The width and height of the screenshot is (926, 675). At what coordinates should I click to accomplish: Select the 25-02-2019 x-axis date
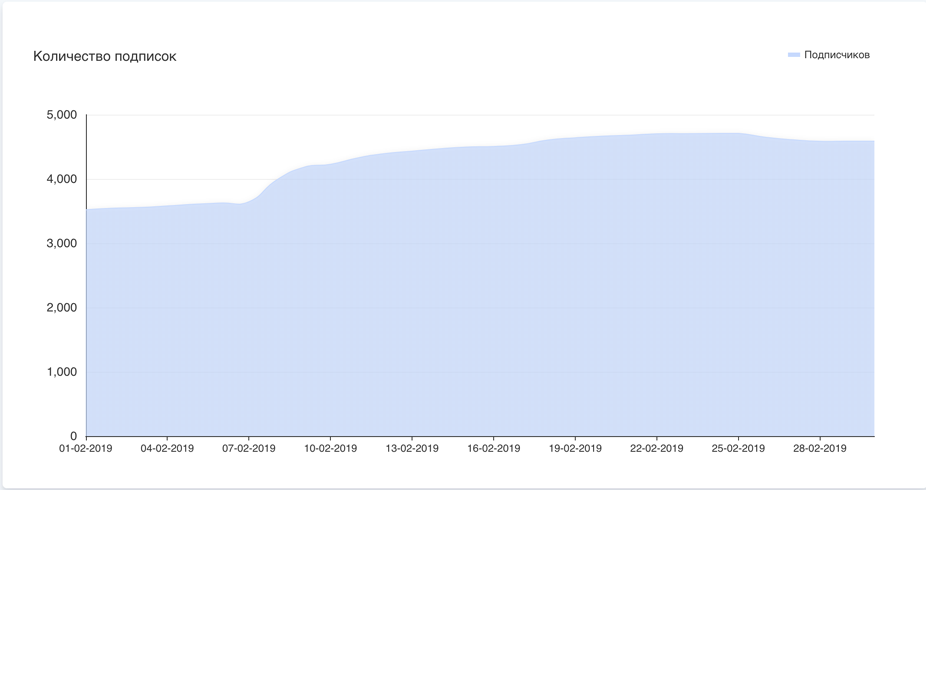738,448
